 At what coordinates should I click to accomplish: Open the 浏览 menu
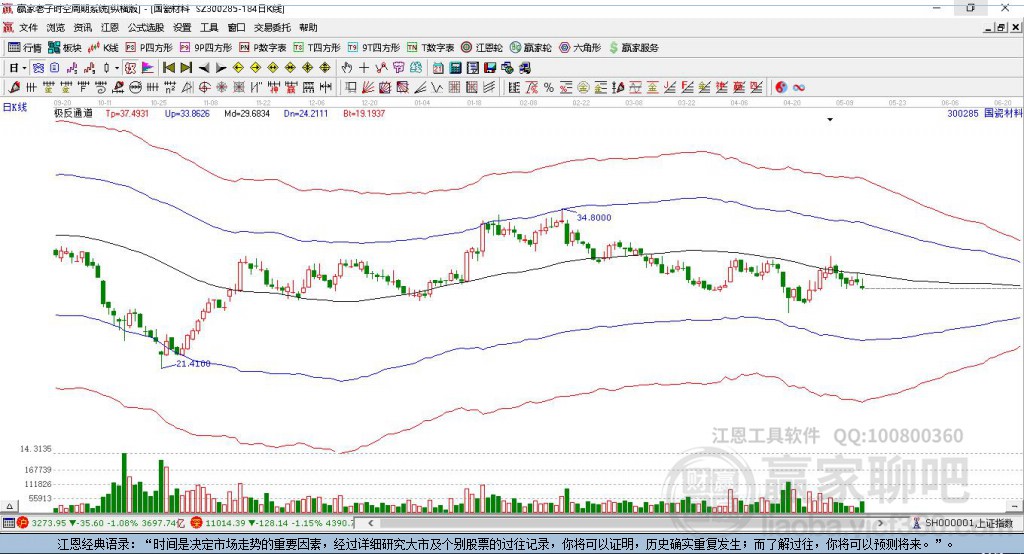coord(56,27)
